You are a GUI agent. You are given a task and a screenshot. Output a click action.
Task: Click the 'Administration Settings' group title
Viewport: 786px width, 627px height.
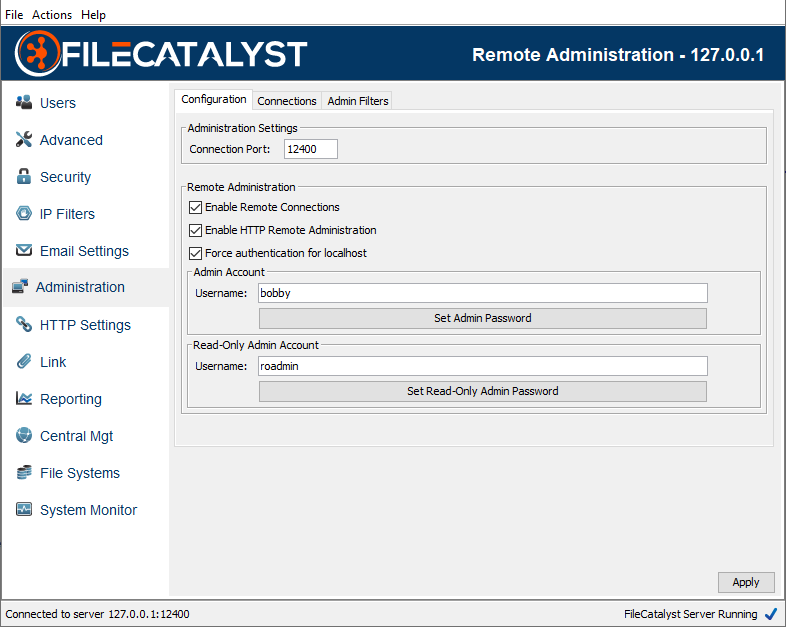242,128
